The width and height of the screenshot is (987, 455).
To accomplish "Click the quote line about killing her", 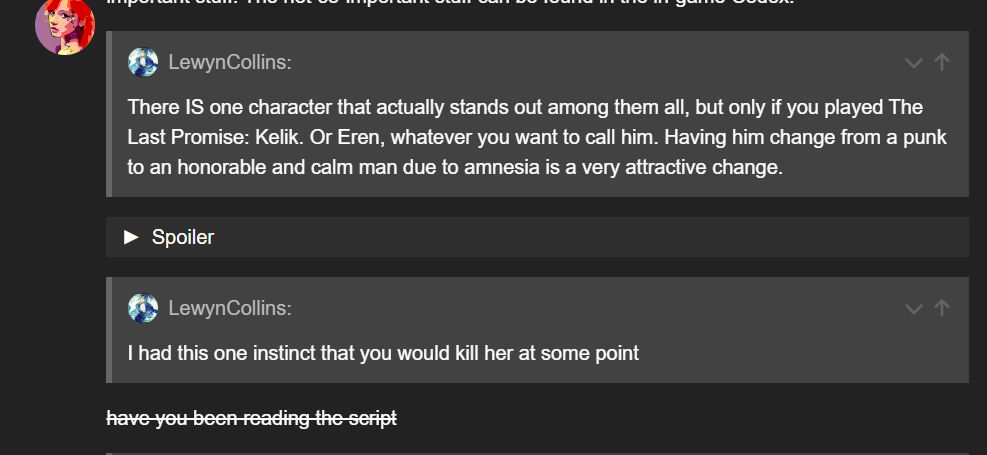I will (383, 353).
